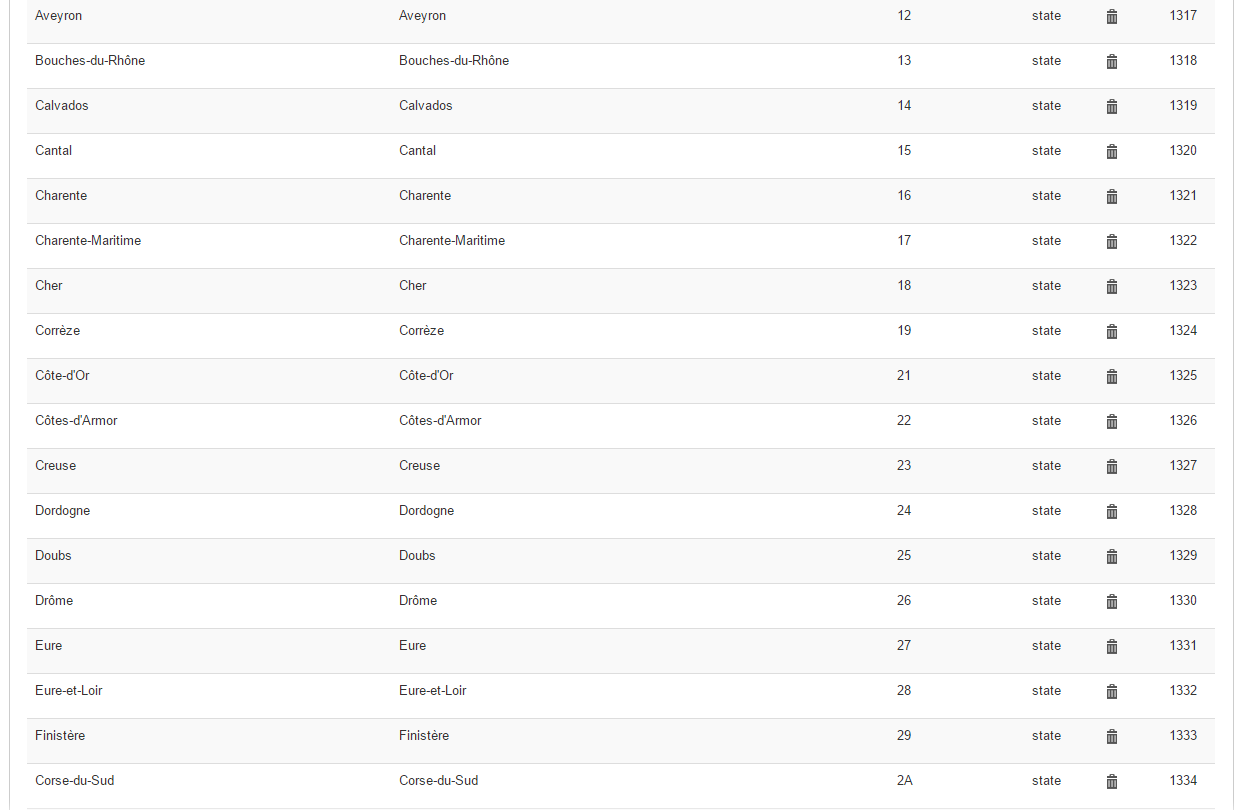Click trash icon for Bouches-du-Rhône
Viewport: 1248px width, 810px height.
[1112, 62]
